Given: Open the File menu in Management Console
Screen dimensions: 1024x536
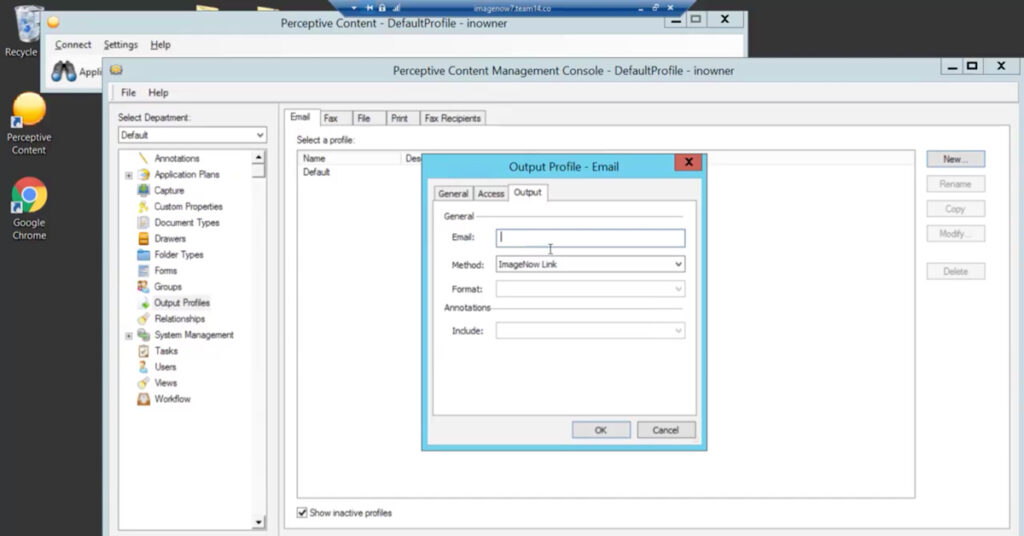Looking at the screenshot, I should pos(128,93).
